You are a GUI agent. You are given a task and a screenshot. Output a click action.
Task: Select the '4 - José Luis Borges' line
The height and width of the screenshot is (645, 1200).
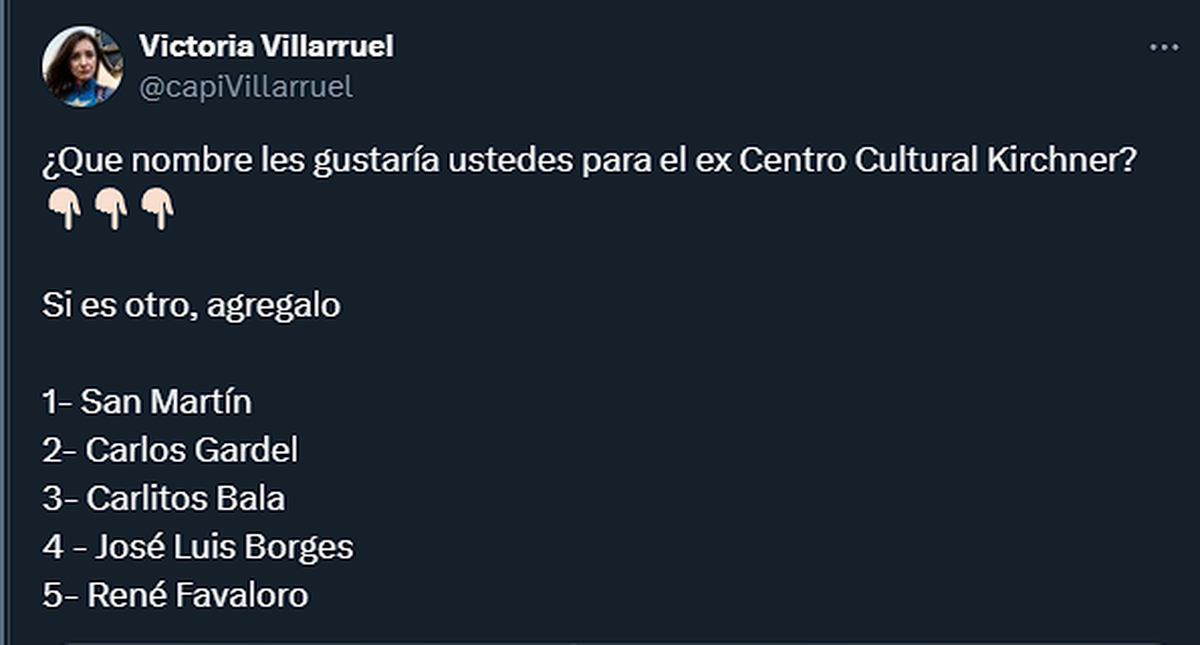tap(198, 547)
